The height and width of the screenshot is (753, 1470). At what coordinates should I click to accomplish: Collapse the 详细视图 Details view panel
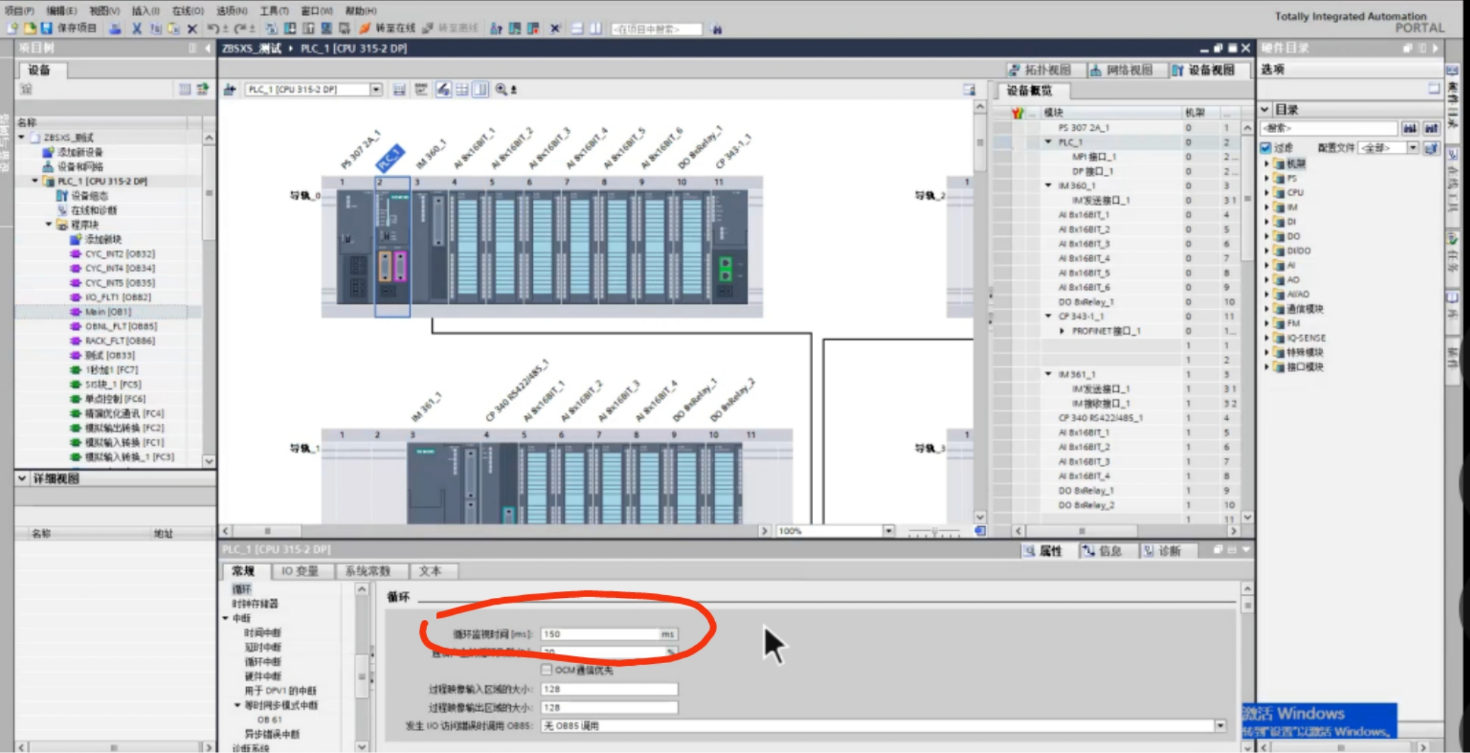[x=22, y=479]
